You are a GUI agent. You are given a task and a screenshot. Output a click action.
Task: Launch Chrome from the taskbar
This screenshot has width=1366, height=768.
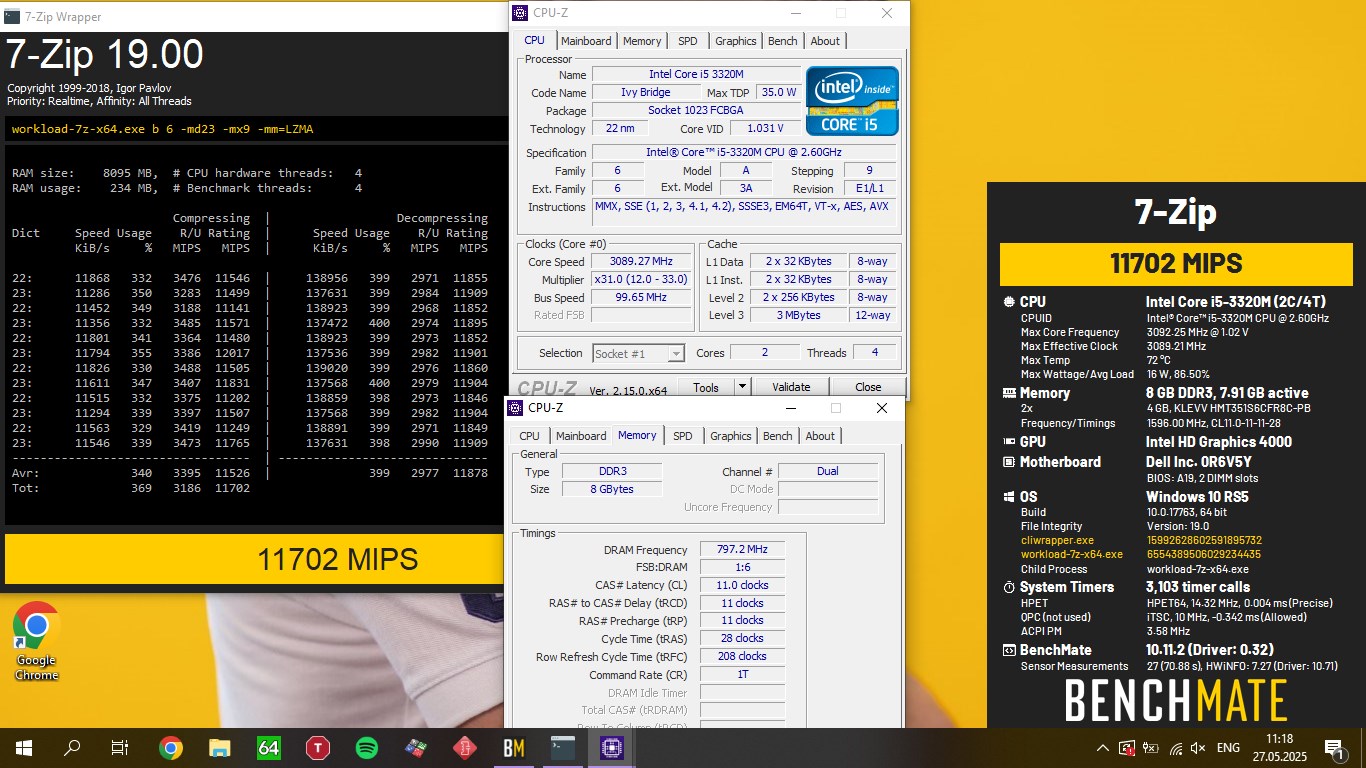[170, 747]
